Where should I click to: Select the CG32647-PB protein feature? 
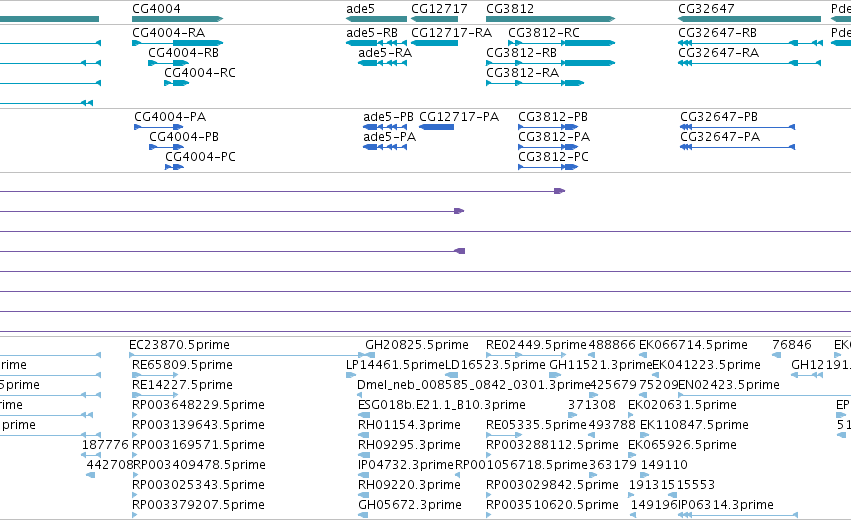click(738, 127)
